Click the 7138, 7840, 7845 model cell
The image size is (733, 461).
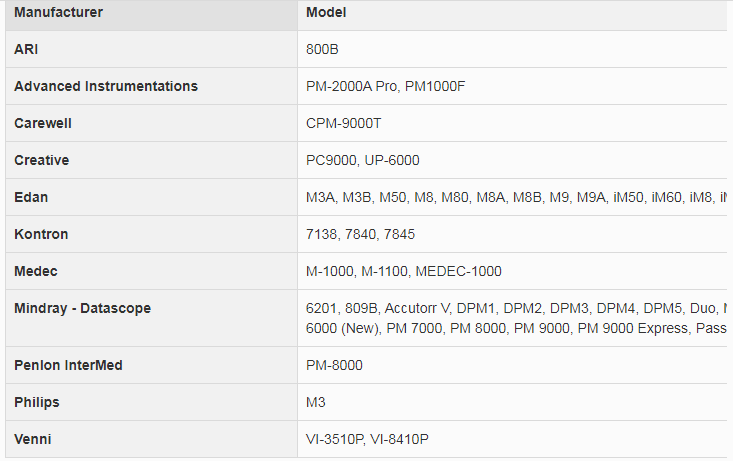pyautogui.click(x=360, y=234)
